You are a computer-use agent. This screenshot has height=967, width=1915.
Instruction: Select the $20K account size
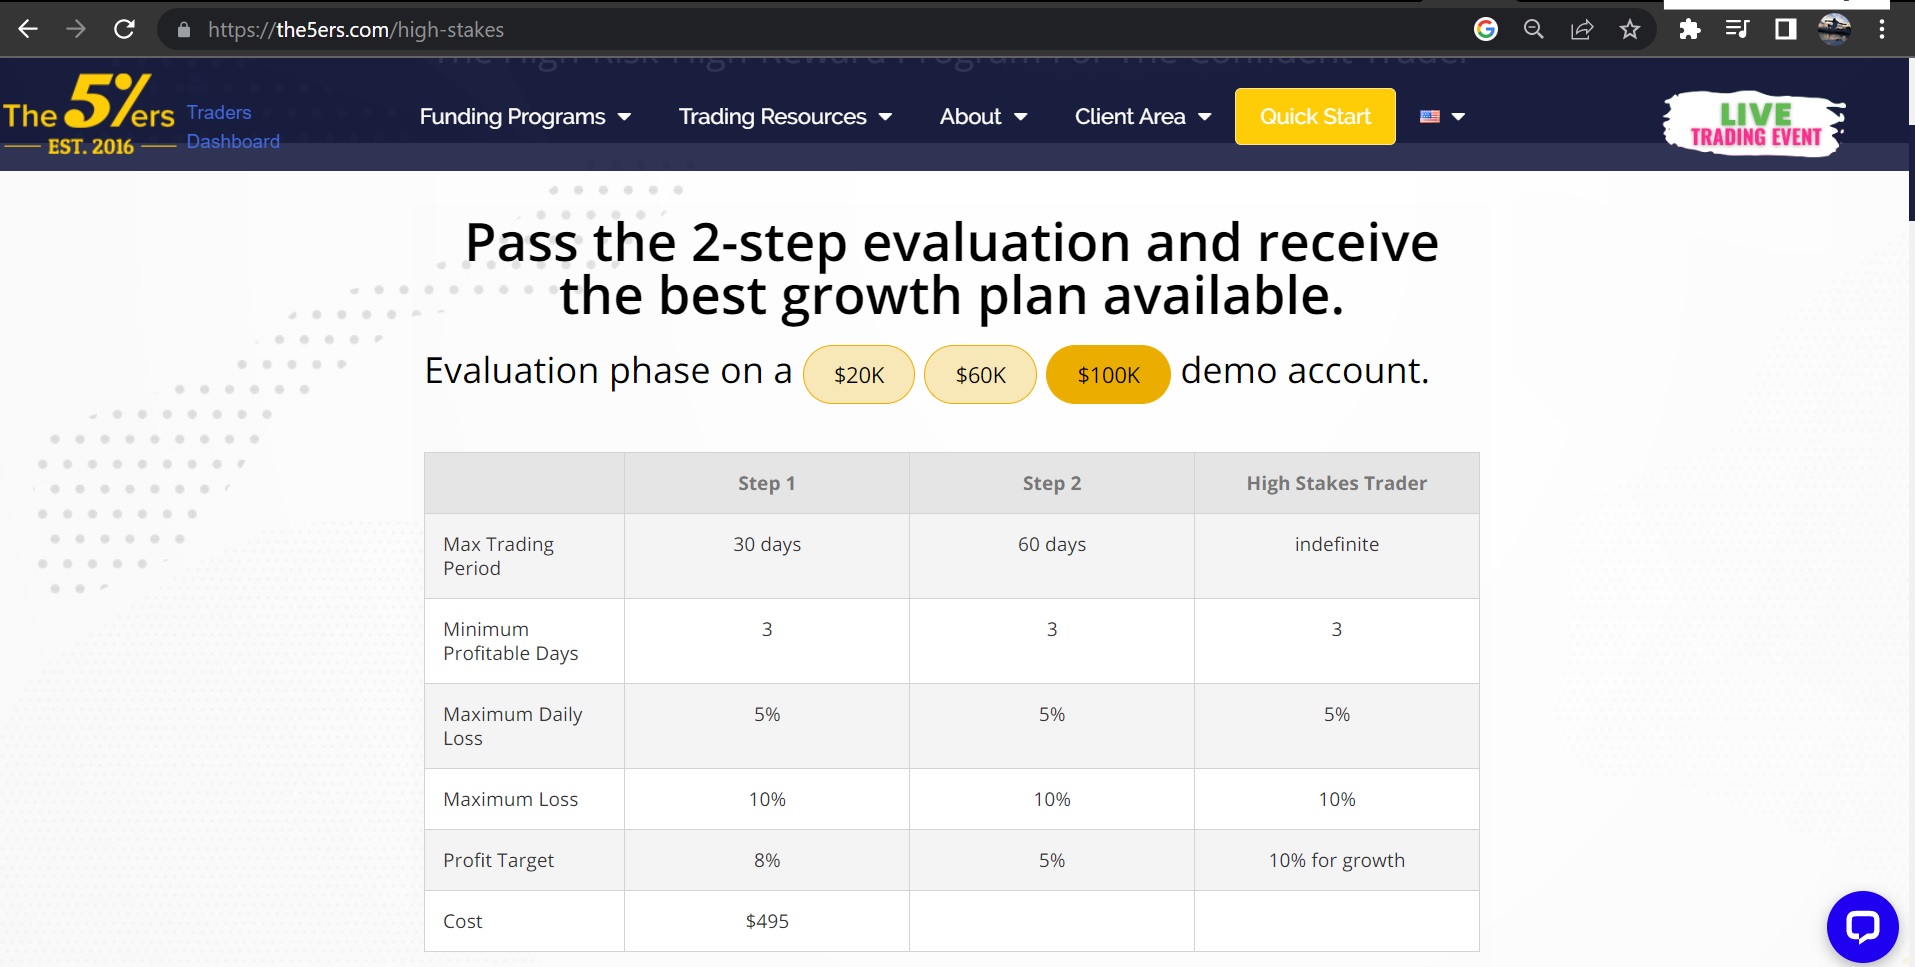coord(859,375)
